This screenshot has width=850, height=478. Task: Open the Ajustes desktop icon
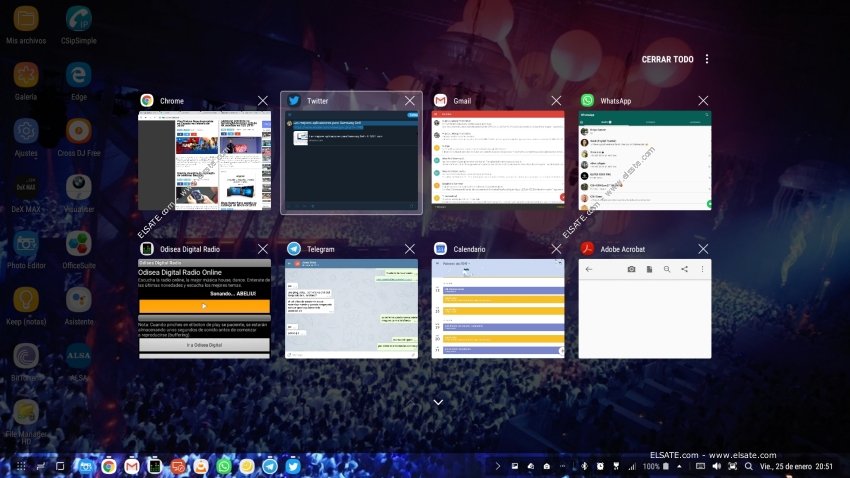click(26, 138)
